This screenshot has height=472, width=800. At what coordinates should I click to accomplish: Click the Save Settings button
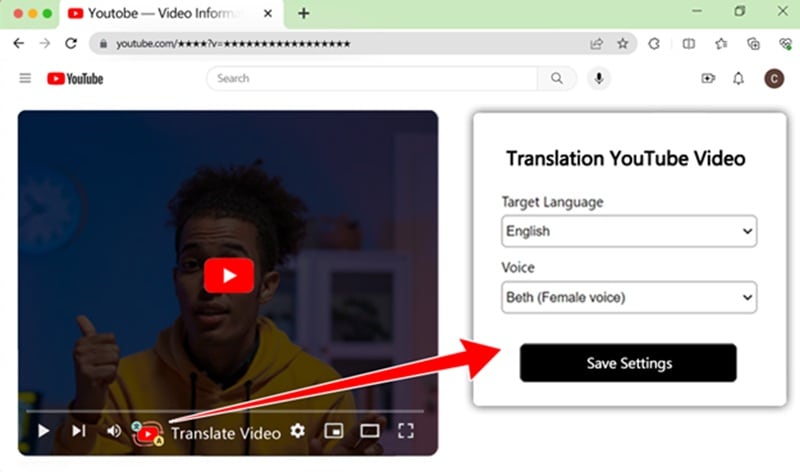[628, 363]
